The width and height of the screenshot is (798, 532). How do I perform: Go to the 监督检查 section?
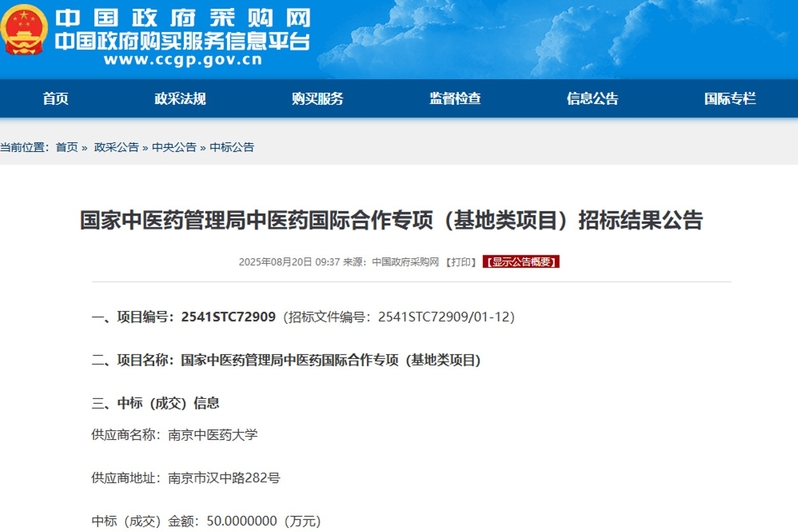(455, 98)
